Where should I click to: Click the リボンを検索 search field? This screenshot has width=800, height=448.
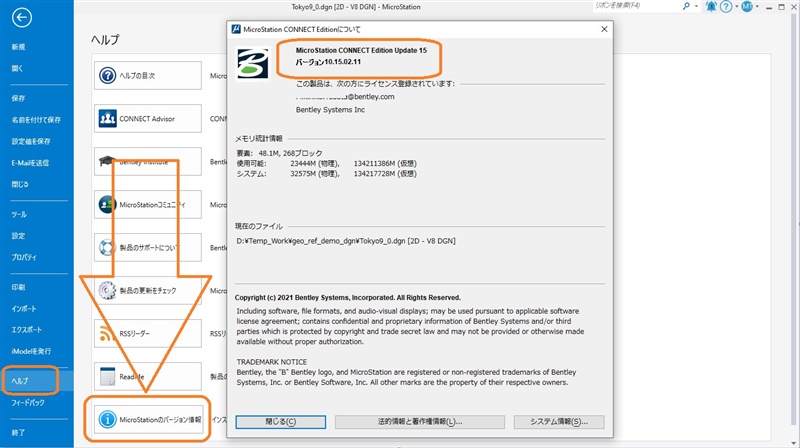(636, 6)
